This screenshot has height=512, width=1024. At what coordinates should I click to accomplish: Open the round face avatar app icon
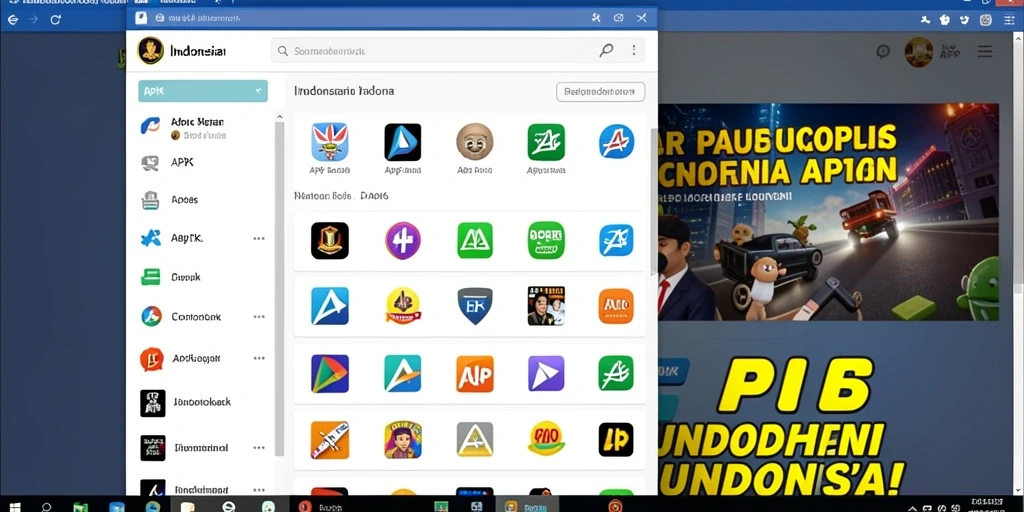475,142
